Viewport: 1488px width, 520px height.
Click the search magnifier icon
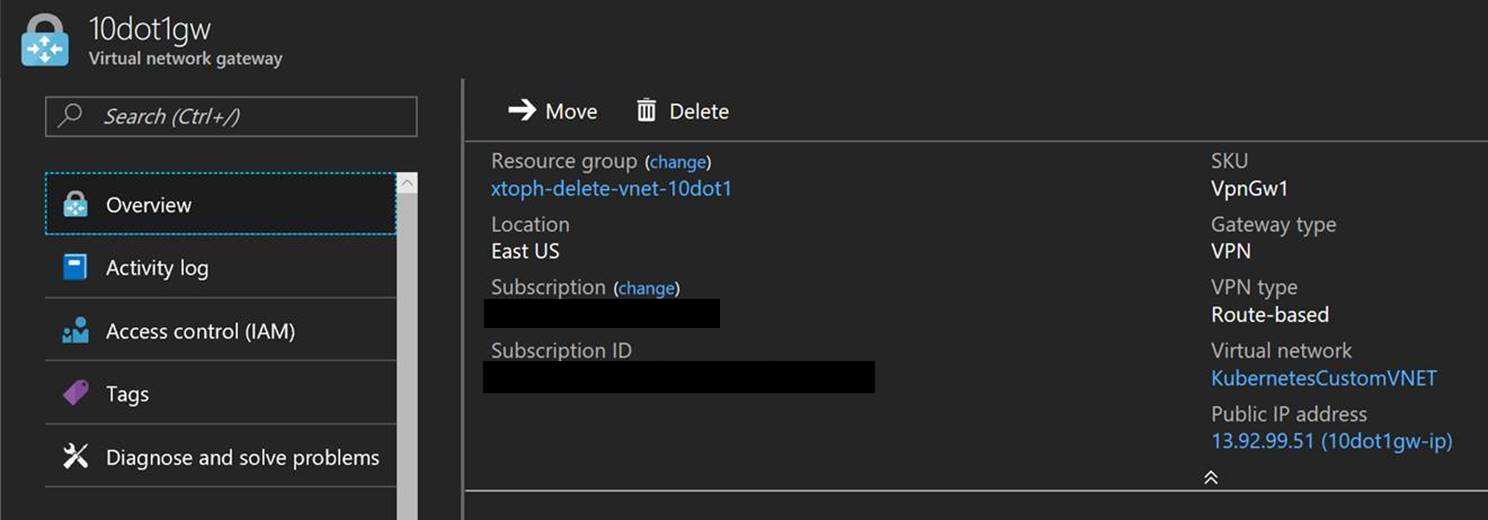(70, 116)
